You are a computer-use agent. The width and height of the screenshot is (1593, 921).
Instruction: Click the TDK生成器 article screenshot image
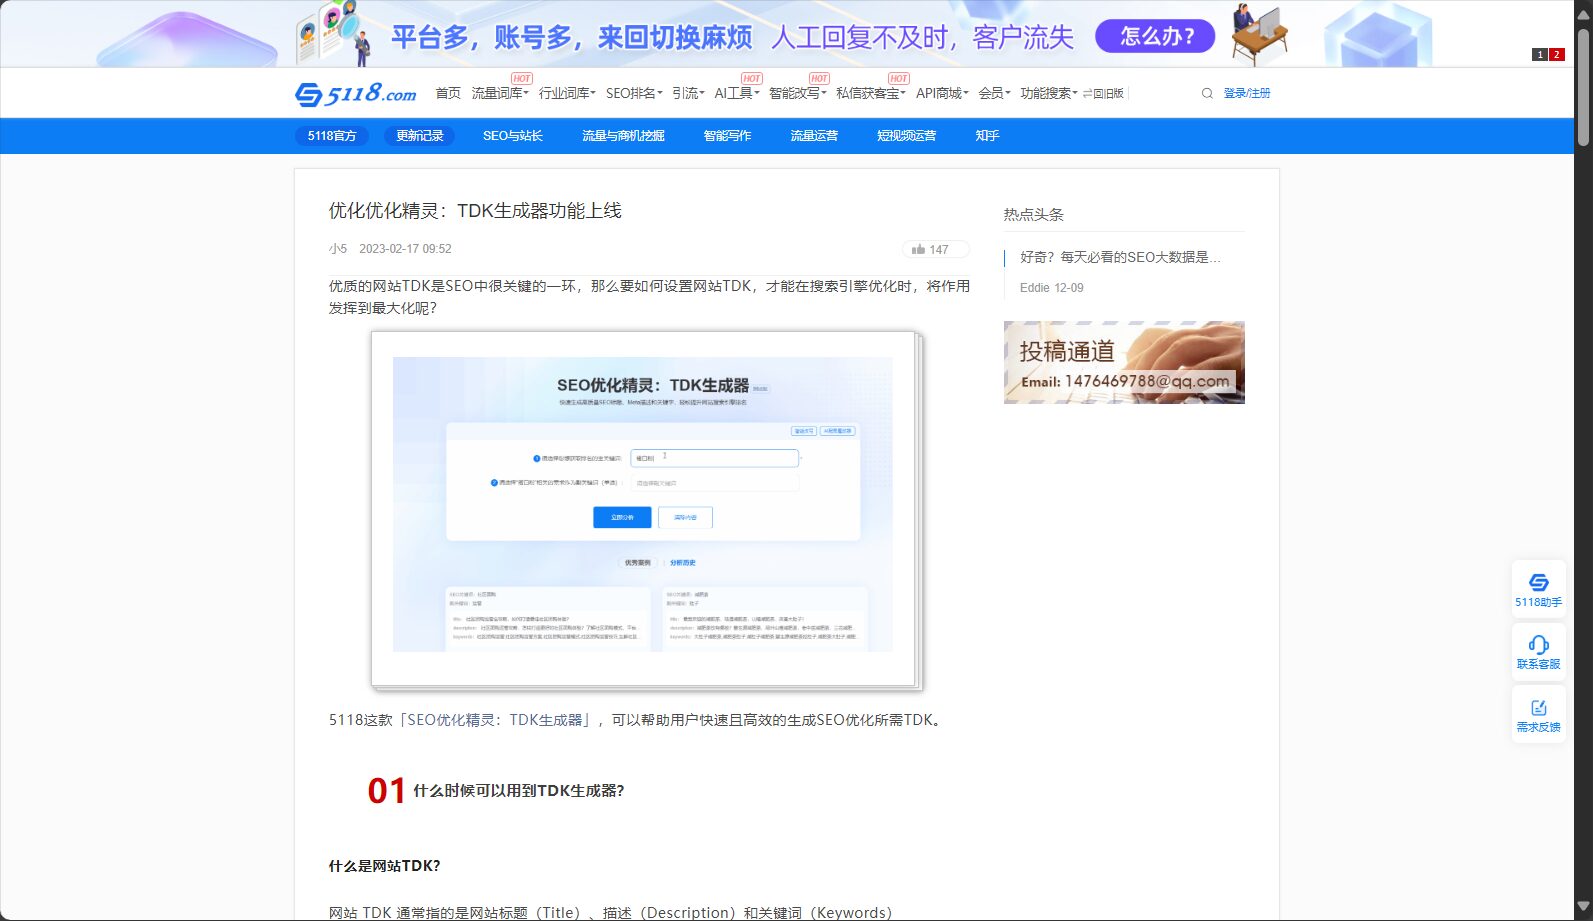pyautogui.click(x=647, y=510)
